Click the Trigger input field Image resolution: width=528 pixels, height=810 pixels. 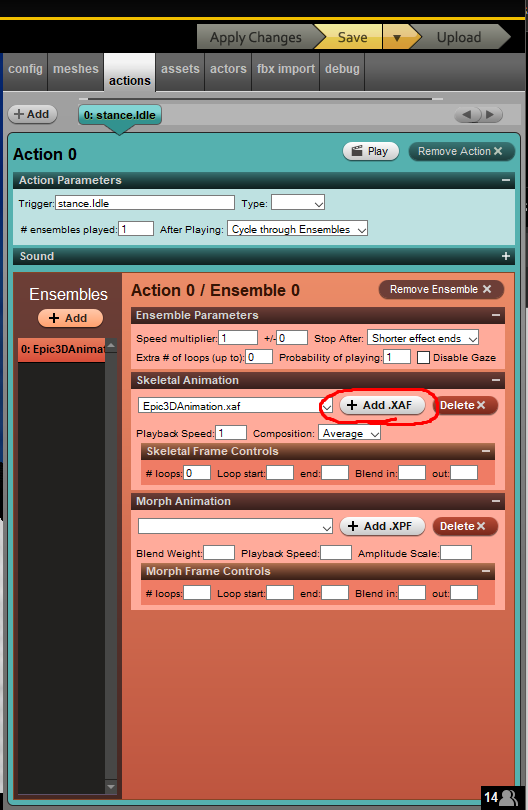coord(145,203)
